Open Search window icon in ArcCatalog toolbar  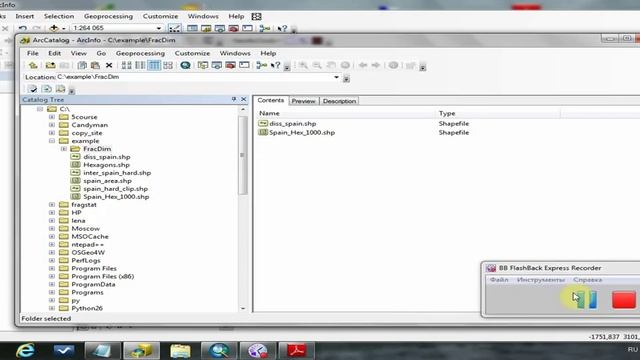(x=217, y=65)
